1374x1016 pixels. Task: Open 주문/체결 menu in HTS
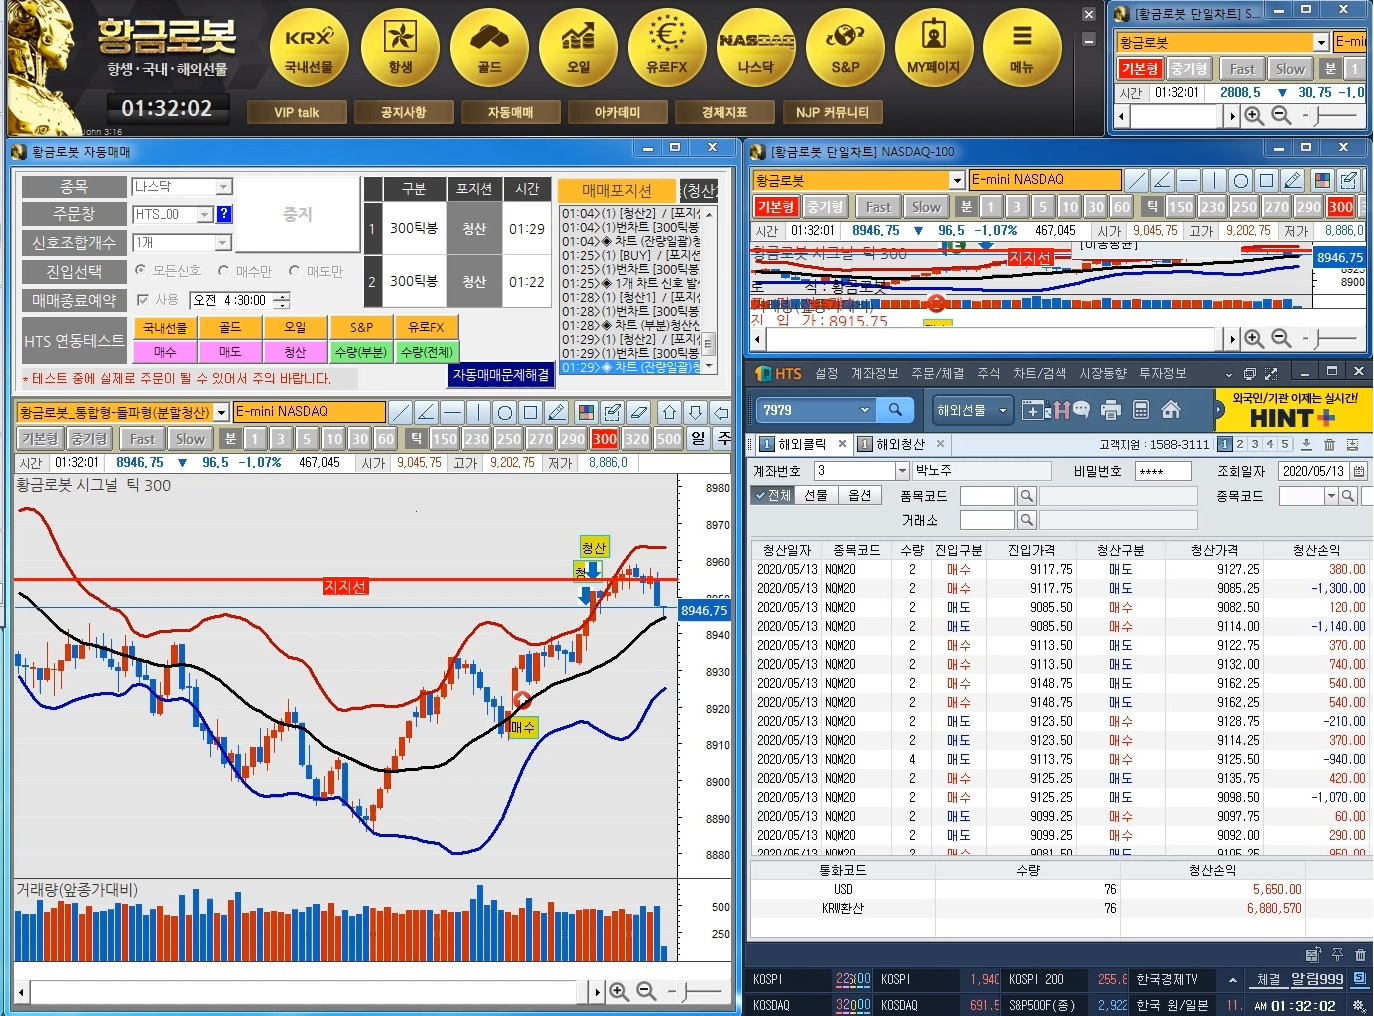point(937,373)
